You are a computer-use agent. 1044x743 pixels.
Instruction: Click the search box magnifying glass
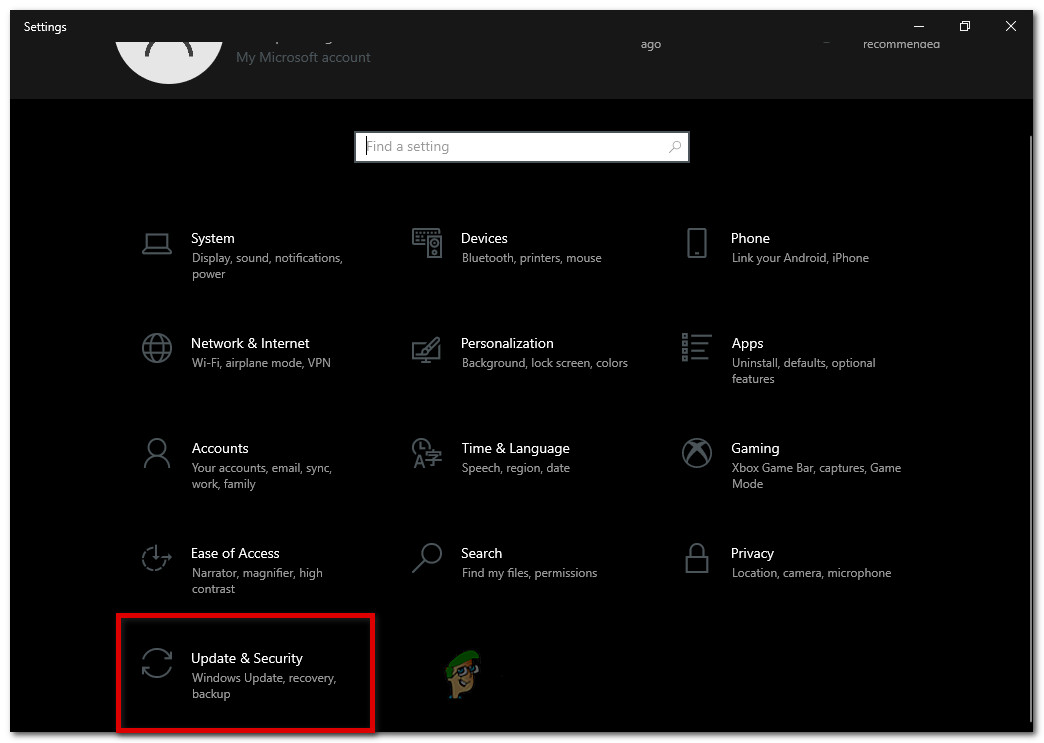click(x=675, y=146)
